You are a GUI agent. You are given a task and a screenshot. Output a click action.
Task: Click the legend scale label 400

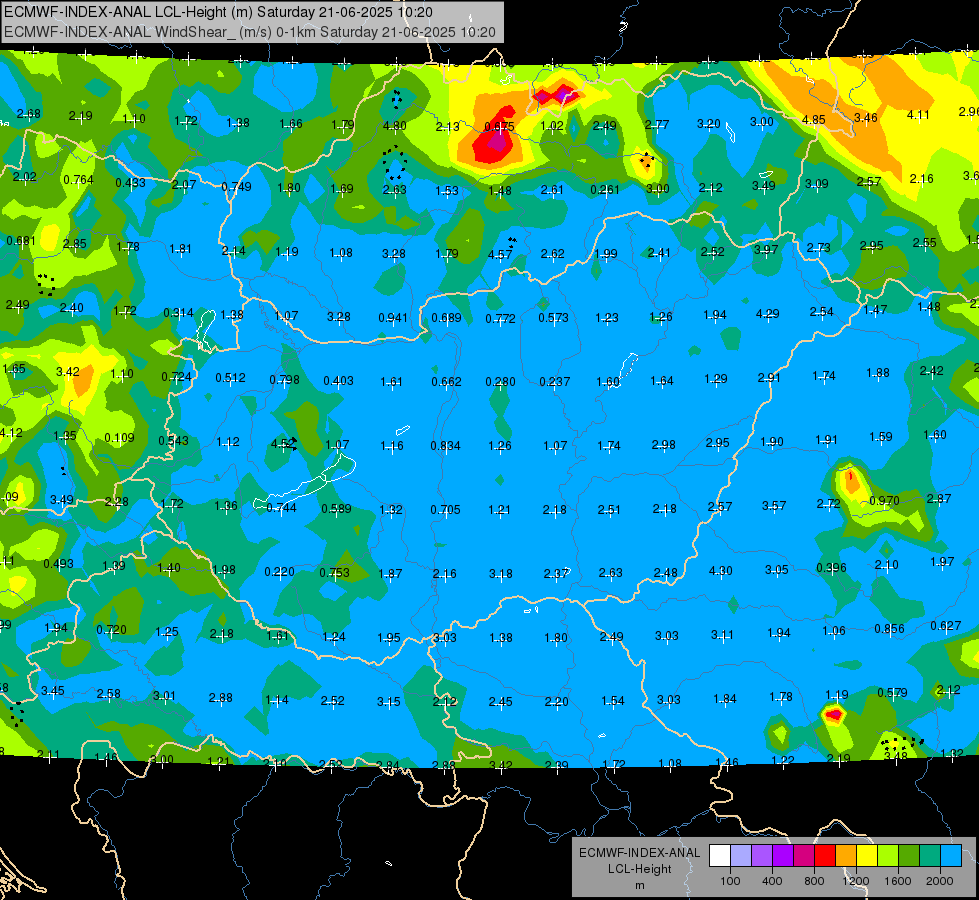tap(772, 881)
